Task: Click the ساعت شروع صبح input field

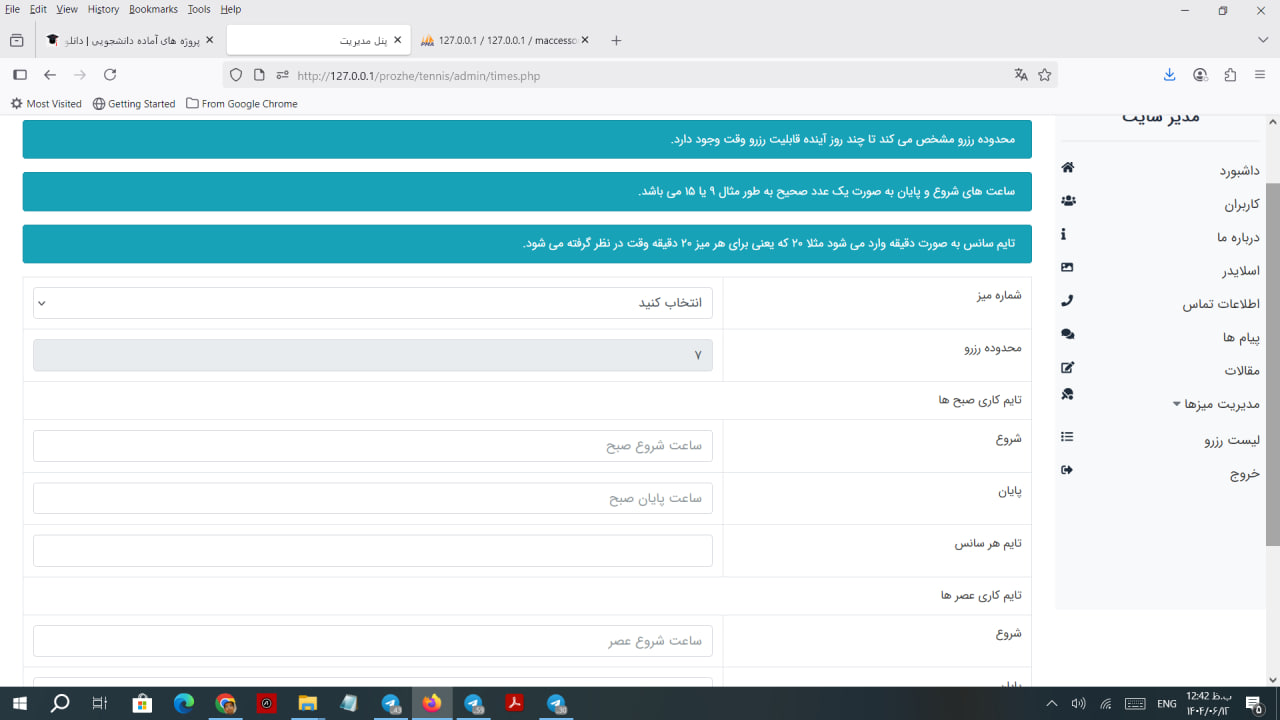Action: click(x=372, y=446)
